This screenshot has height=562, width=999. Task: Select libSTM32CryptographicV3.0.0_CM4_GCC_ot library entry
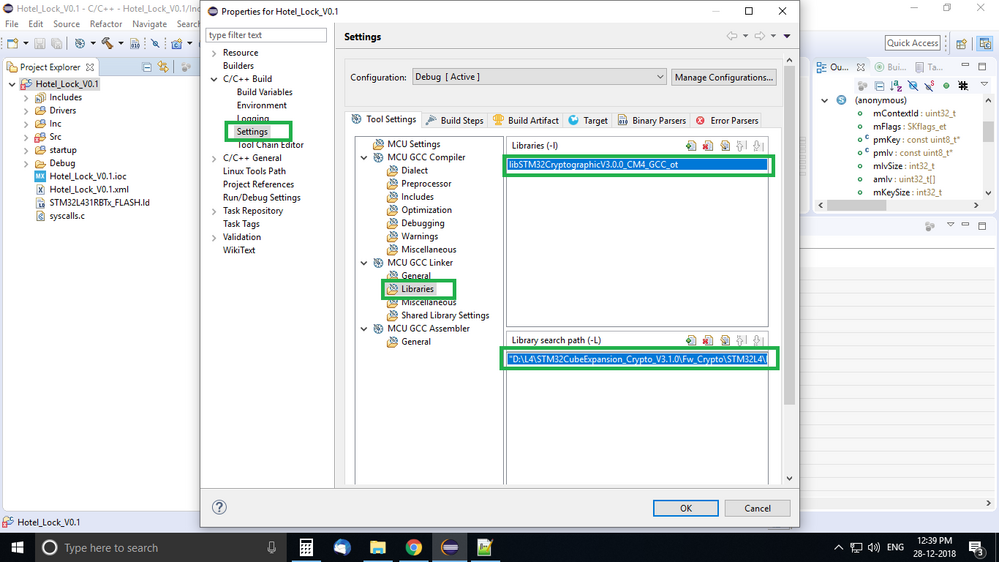[x=637, y=164]
